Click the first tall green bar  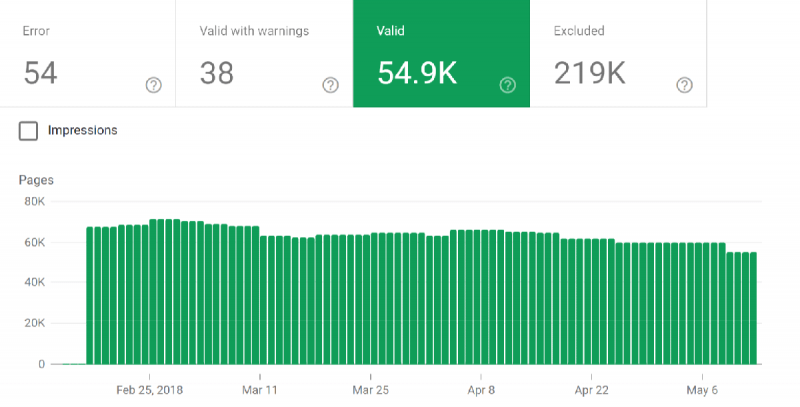(89, 296)
